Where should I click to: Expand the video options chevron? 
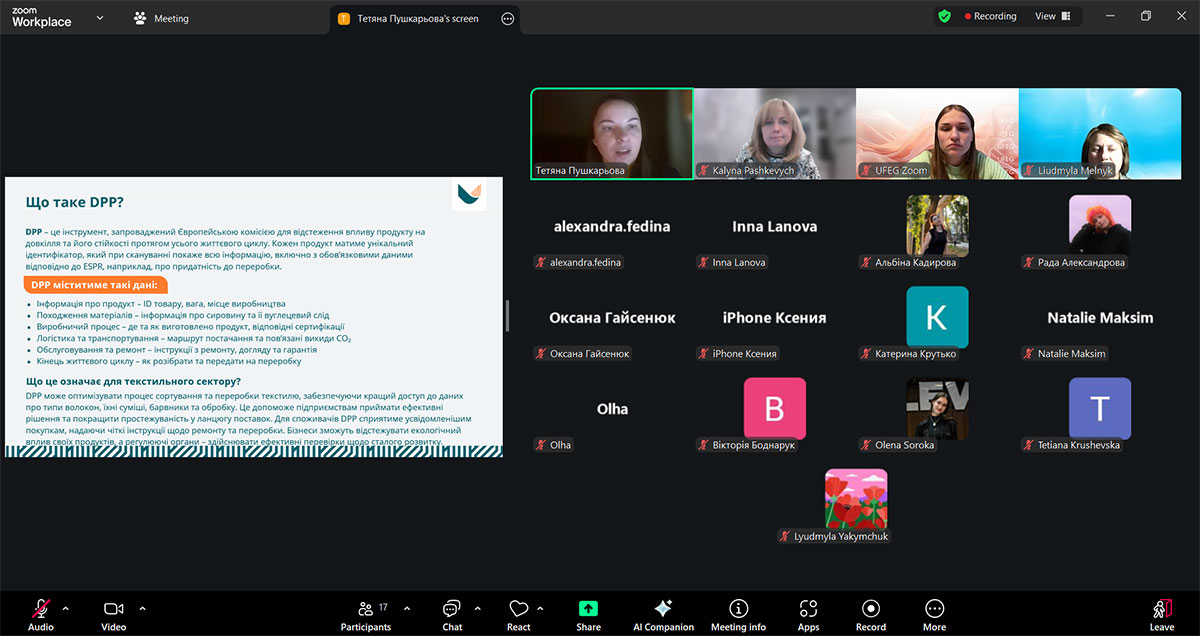pyautogui.click(x=142, y=608)
